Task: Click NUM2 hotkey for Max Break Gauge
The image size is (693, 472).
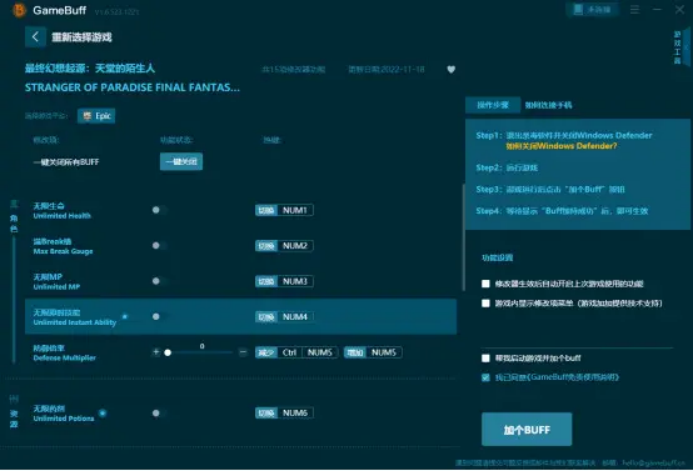Action: (x=295, y=246)
